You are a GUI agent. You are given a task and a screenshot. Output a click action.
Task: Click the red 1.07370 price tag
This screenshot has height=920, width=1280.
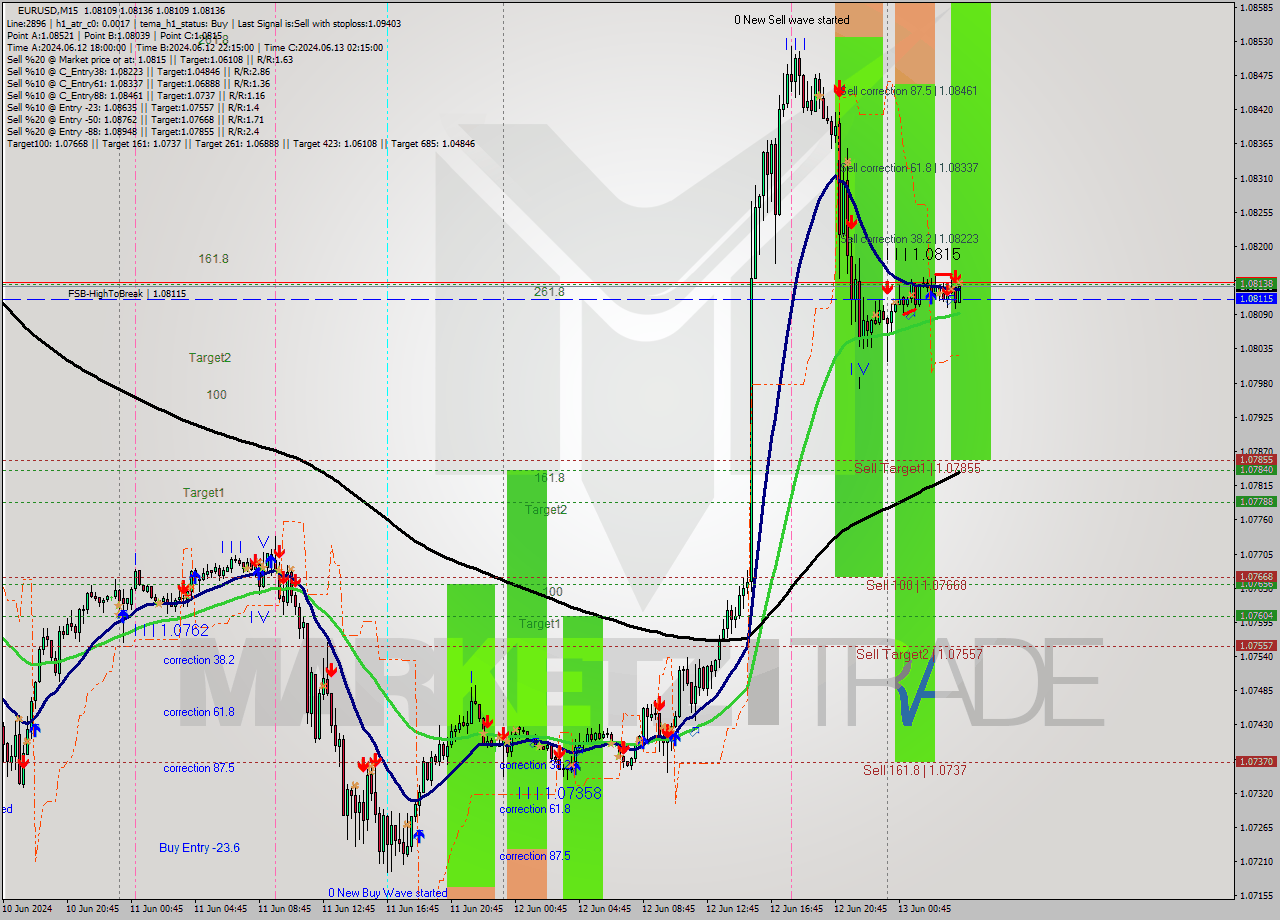[1256, 762]
